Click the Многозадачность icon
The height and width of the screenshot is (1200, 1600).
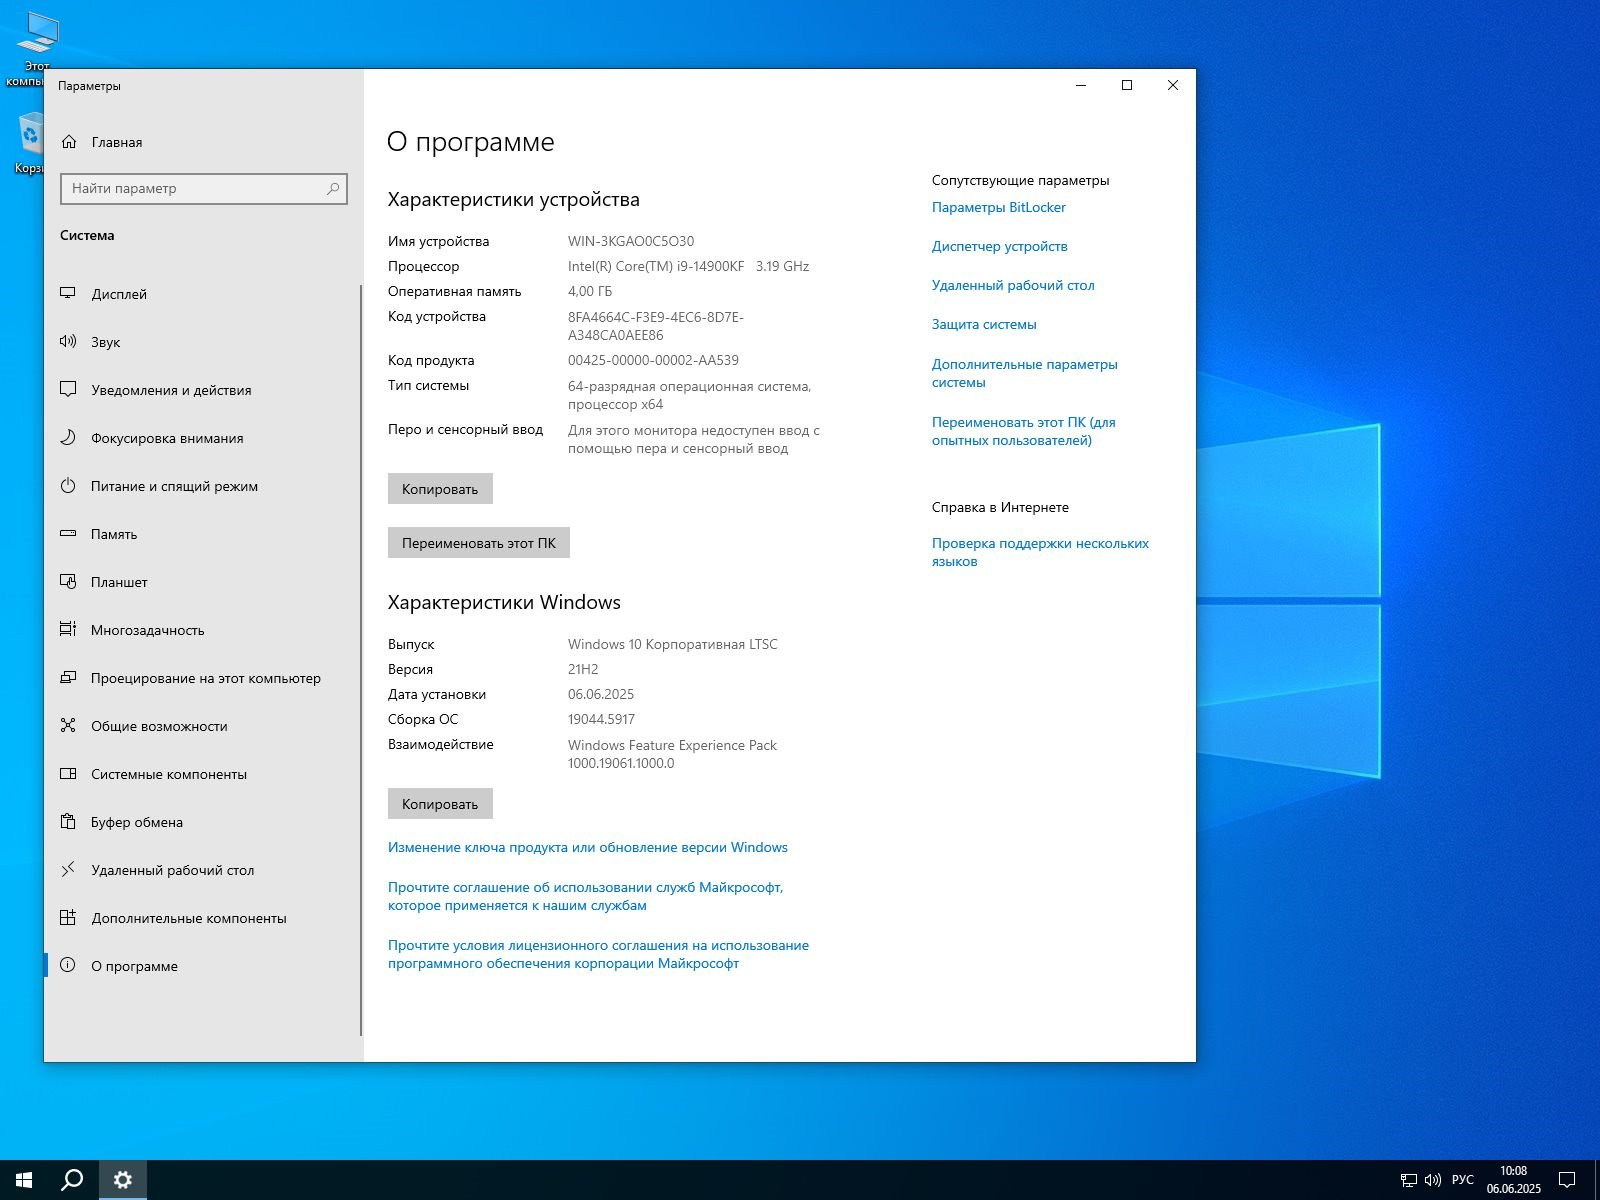coord(68,630)
